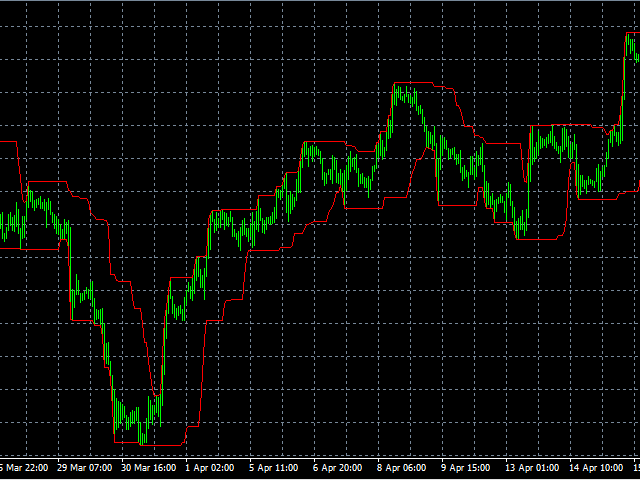The width and height of the screenshot is (640, 480).
Task: Click the "13 Apr 01:00" time axis label
Action: point(533,467)
